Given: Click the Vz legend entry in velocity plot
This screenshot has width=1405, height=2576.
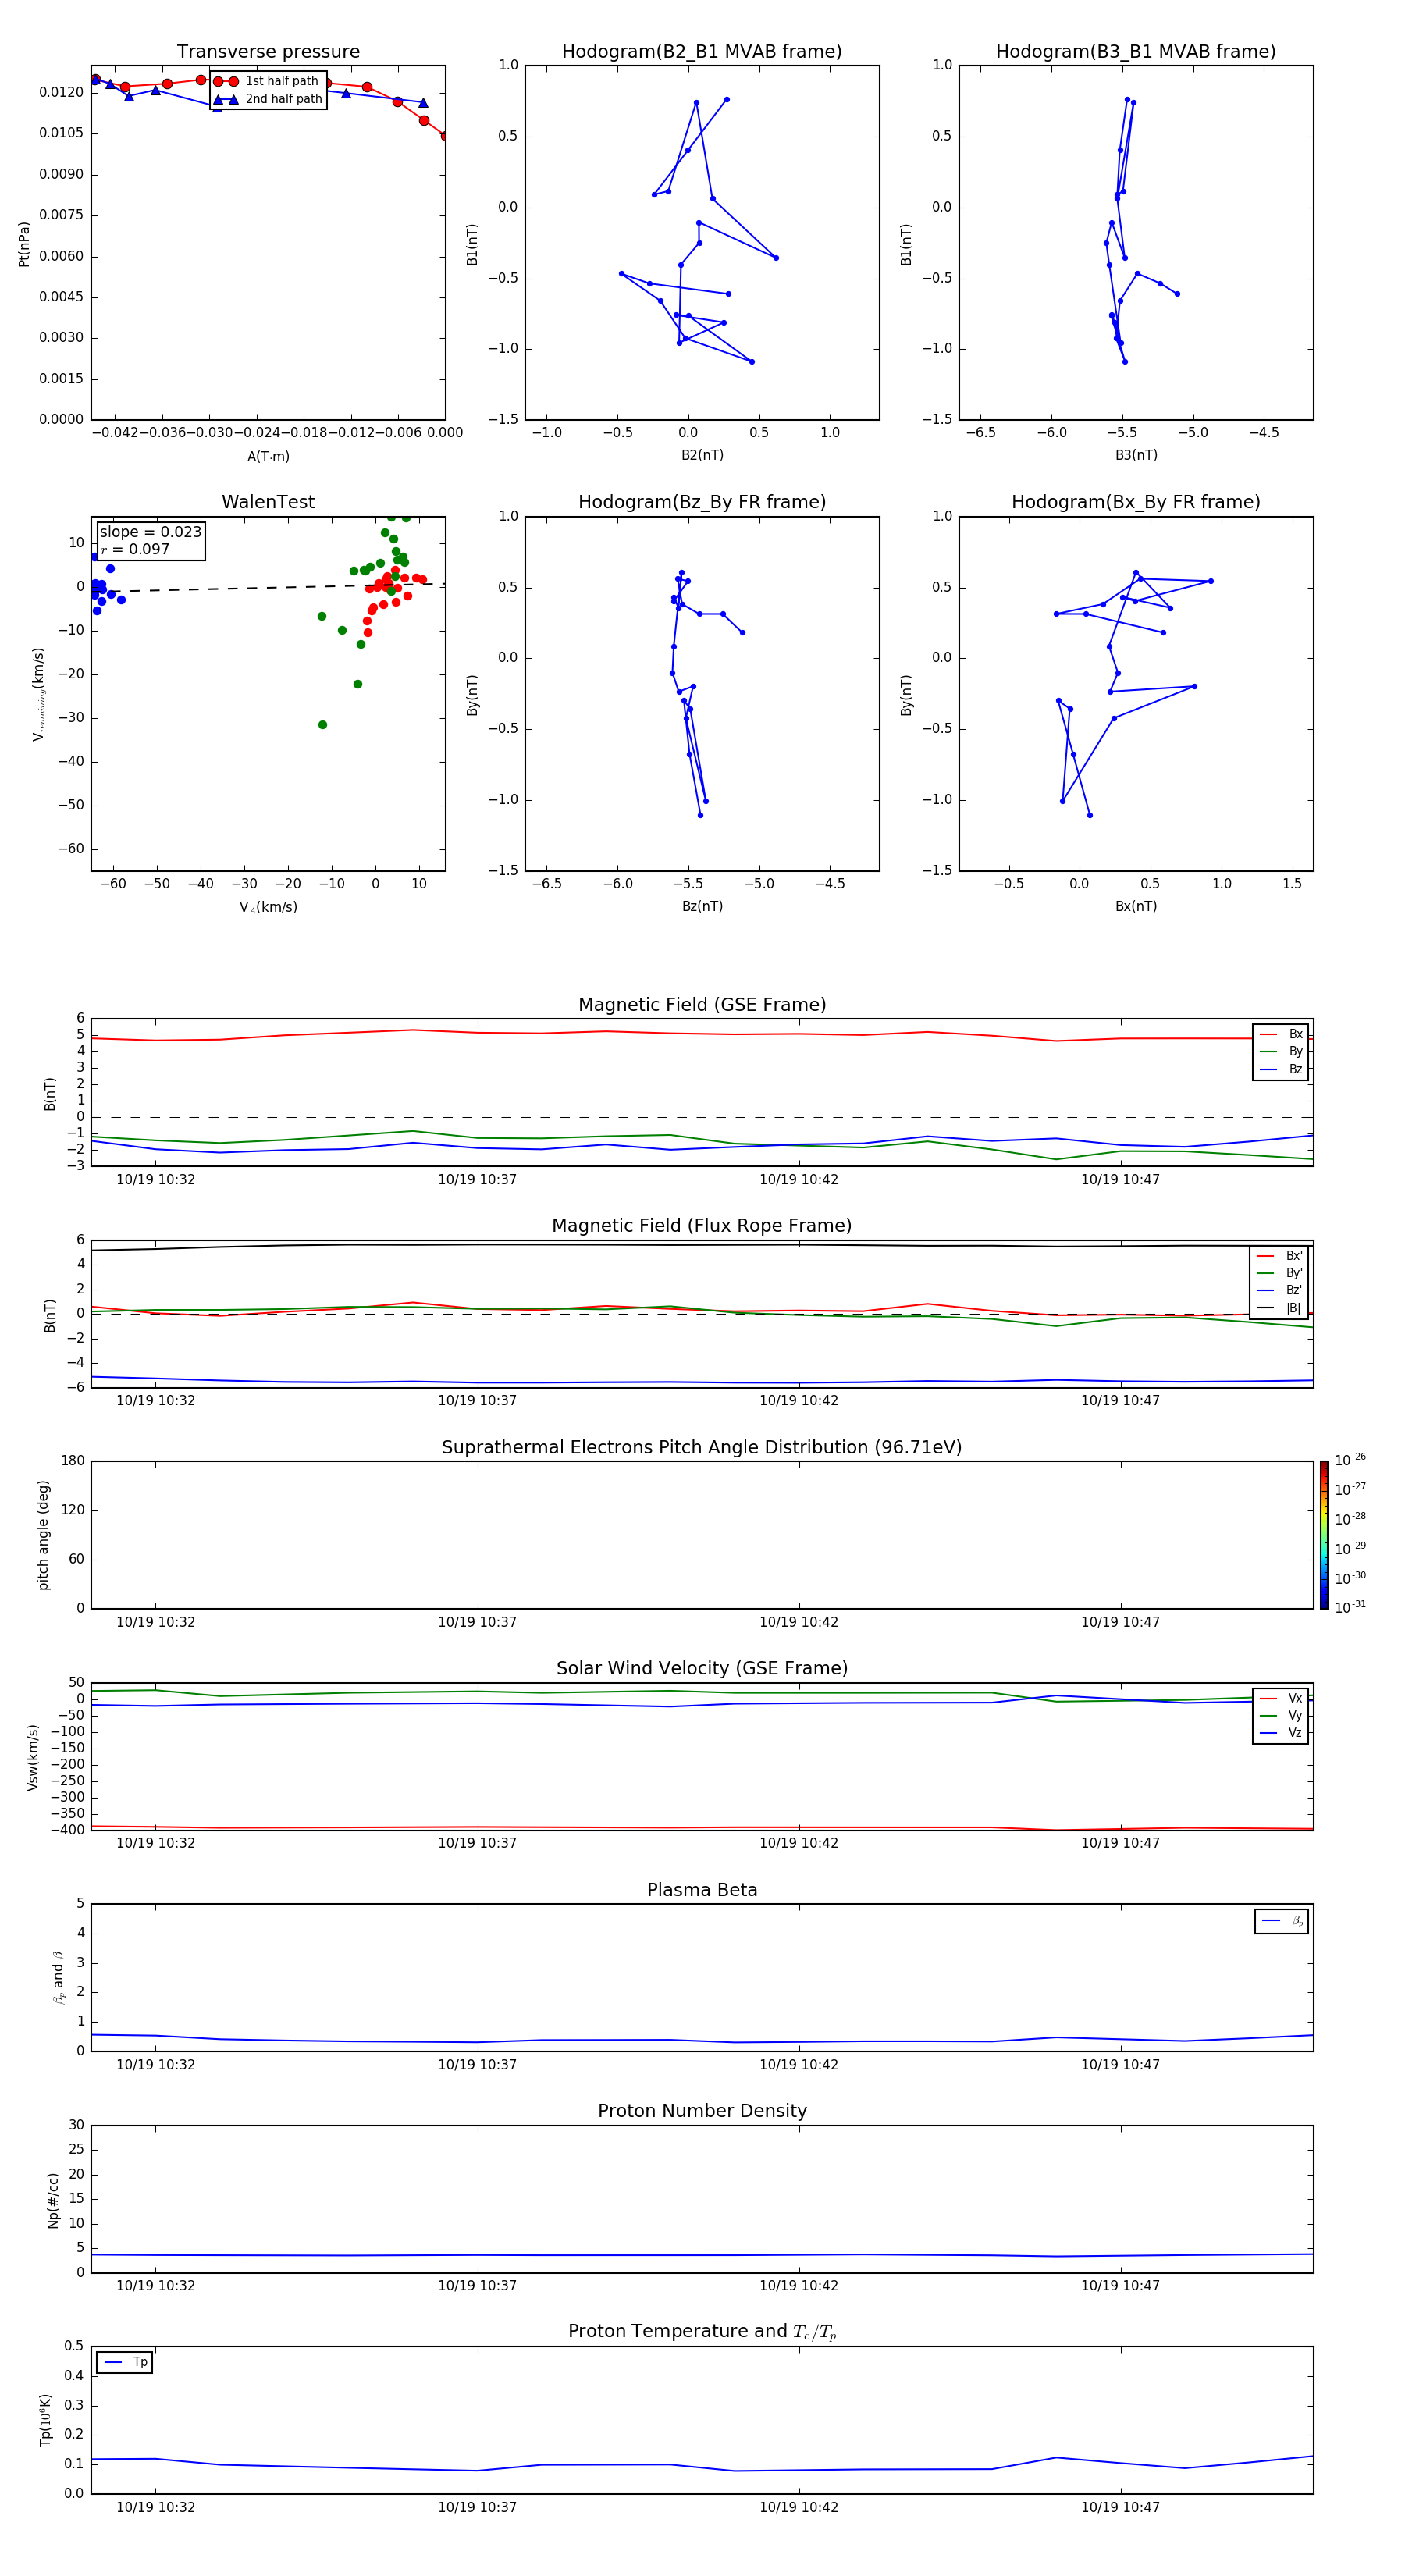Looking at the screenshot, I should pyautogui.click(x=1281, y=1733).
